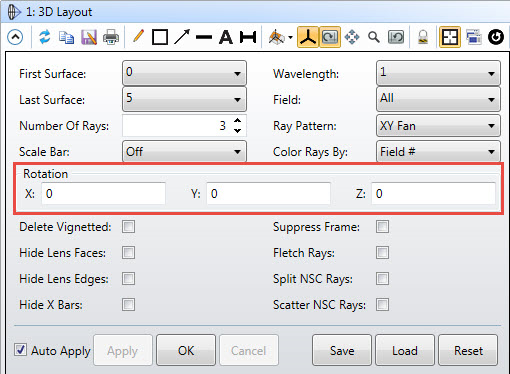Click the camera view orientation icon

[x=277, y=37]
